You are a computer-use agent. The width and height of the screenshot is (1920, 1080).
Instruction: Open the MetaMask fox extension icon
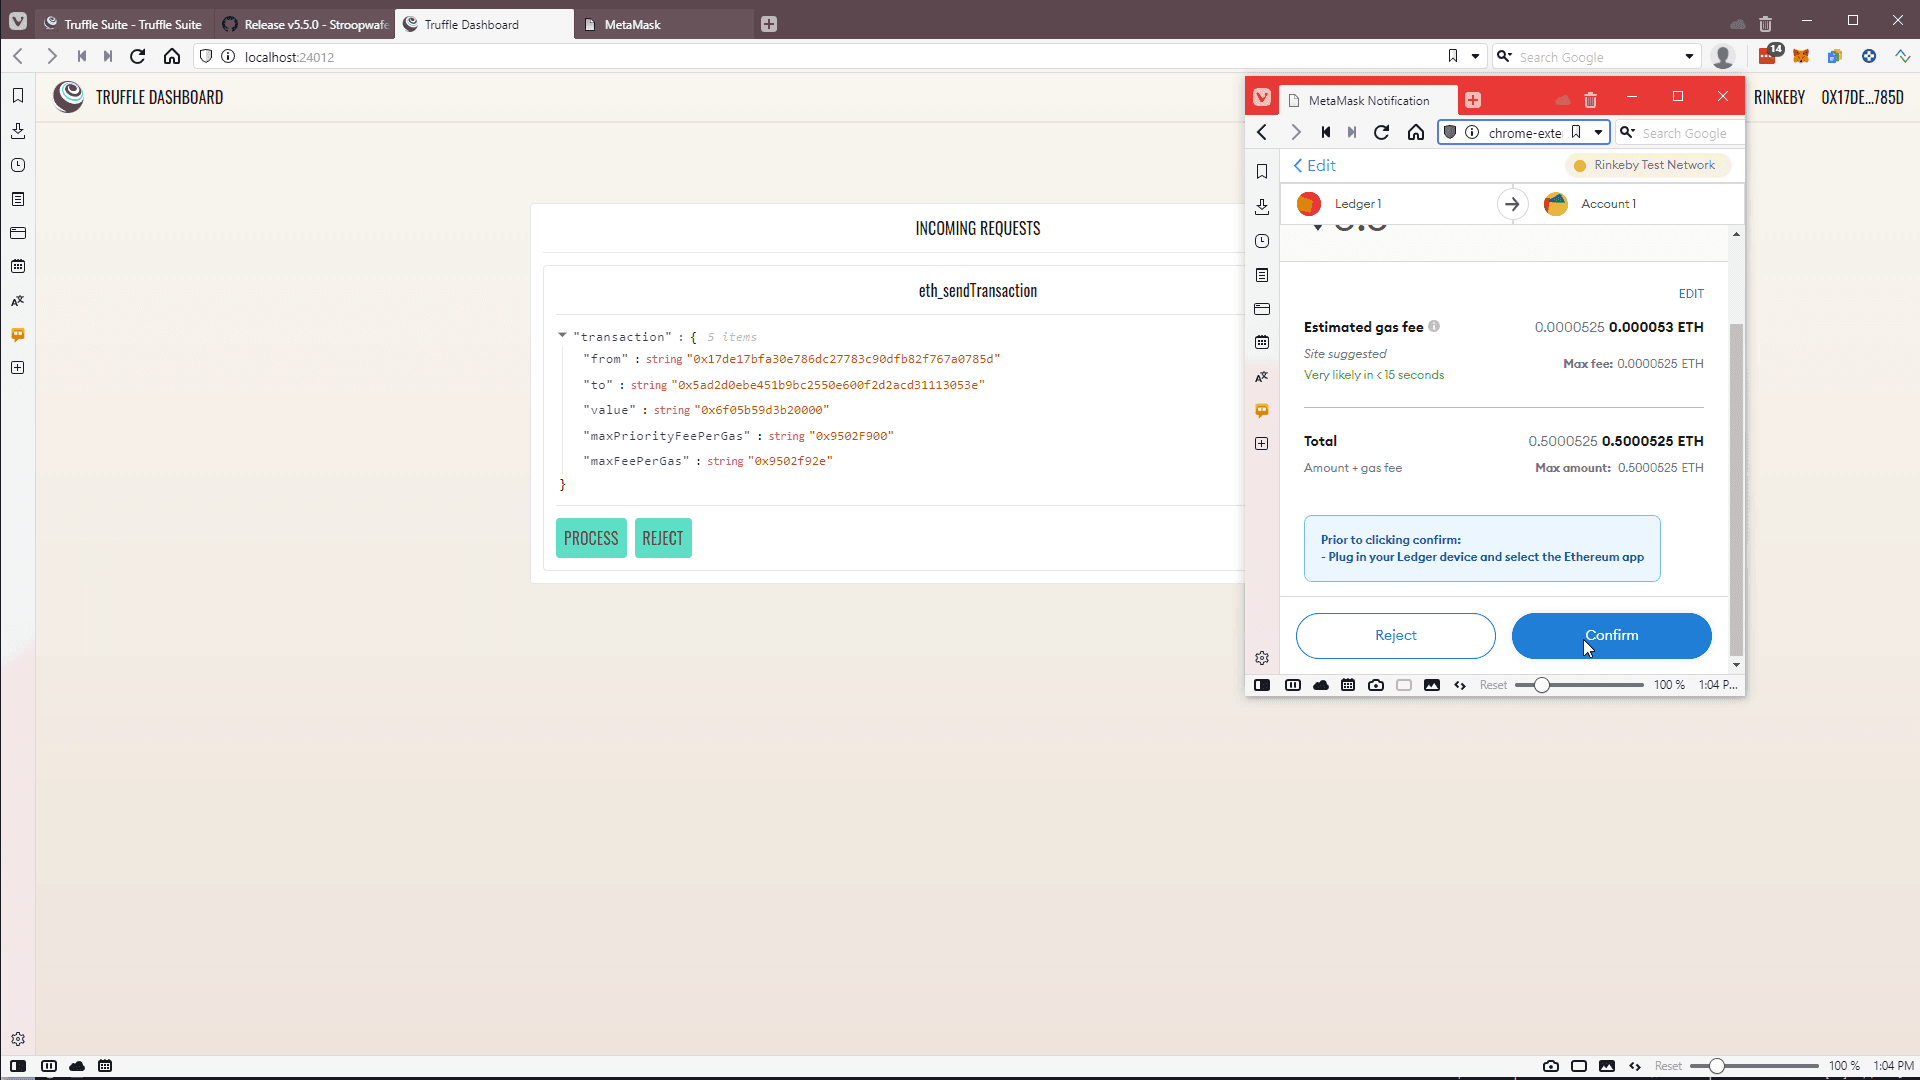(1801, 57)
